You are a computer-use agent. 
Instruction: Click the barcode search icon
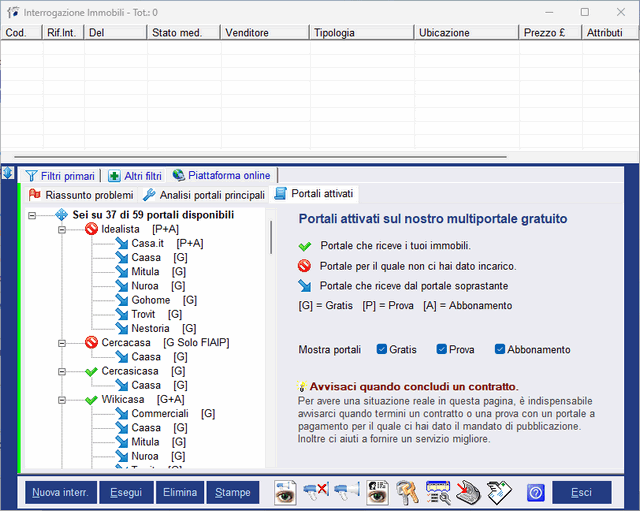(x=438, y=492)
